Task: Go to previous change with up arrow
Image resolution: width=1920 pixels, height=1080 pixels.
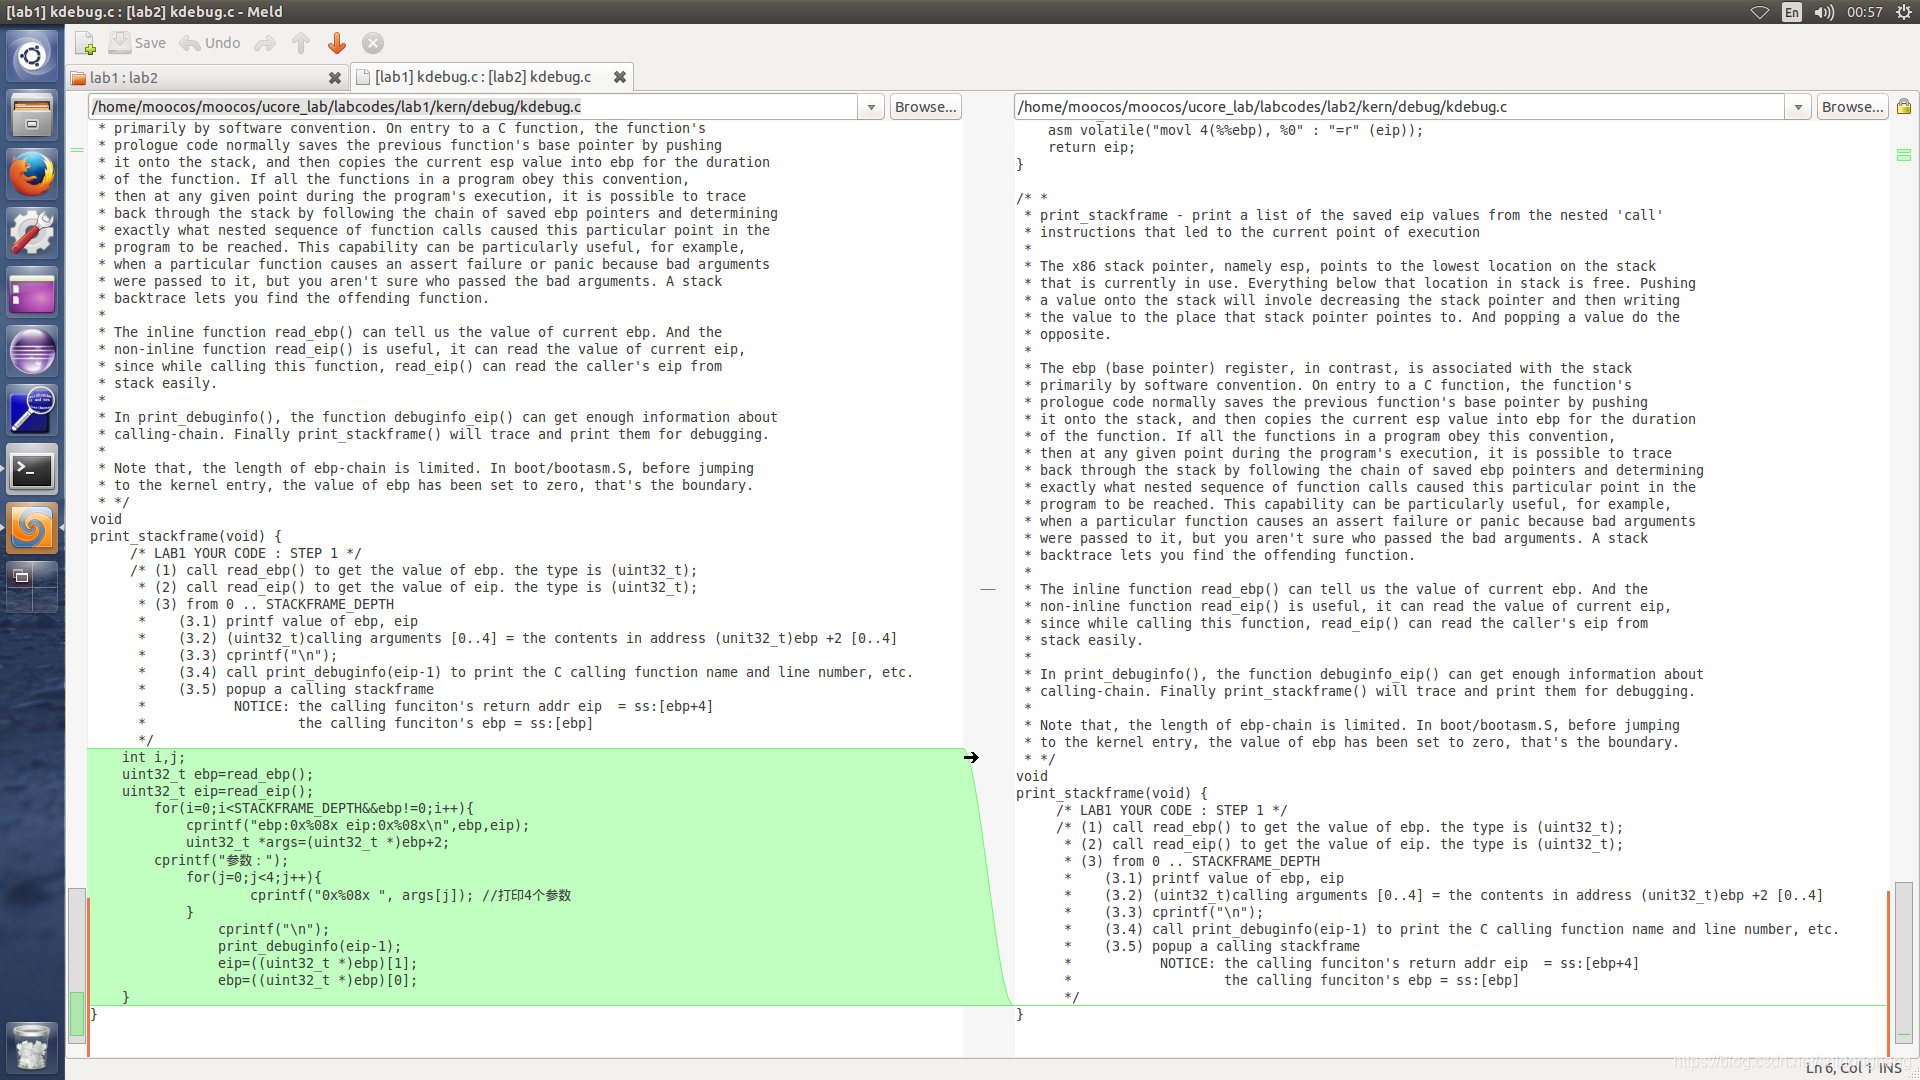Action: pyautogui.click(x=301, y=43)
